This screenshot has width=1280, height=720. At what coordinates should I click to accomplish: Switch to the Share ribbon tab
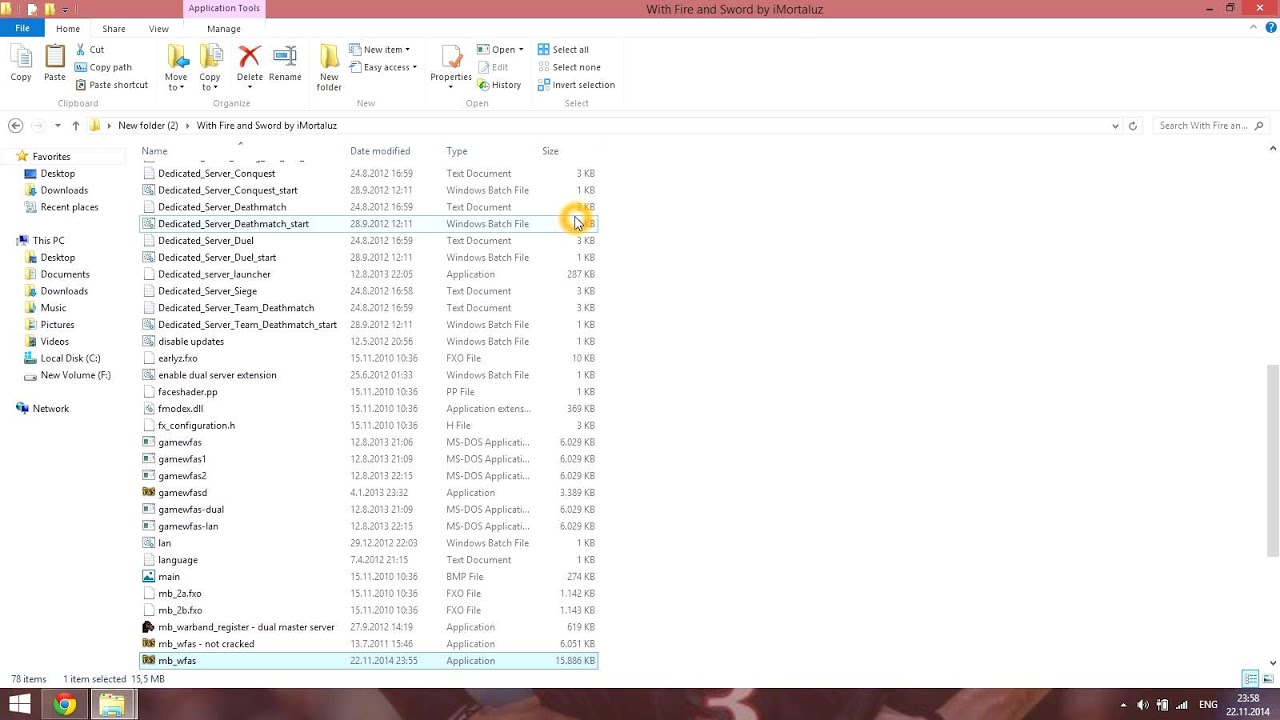tap(114, 29)
